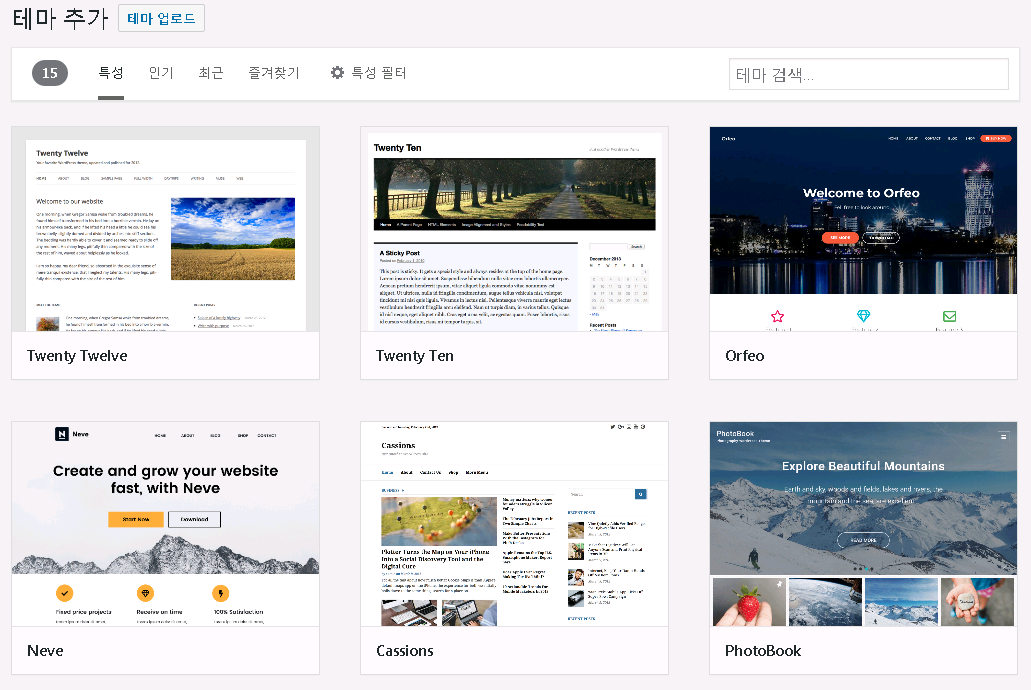Click the Neve theme name label
1031x690 pixels.
[45, 651]
